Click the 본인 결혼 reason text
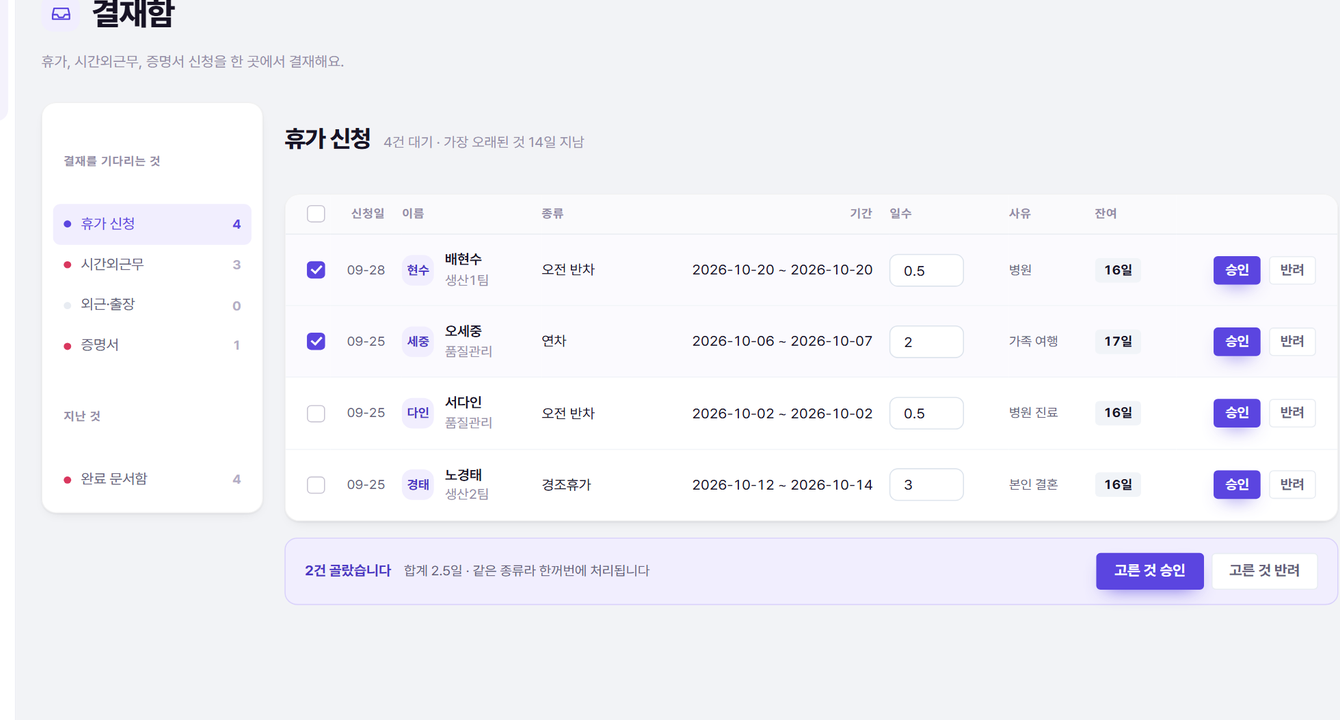Image resolution: width=1340 pixels, height=720 pixels. click(x=1033, y=485)
